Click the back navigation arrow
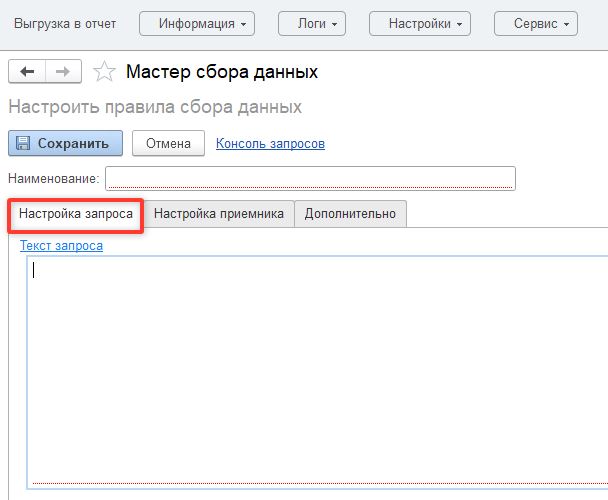 27,71
